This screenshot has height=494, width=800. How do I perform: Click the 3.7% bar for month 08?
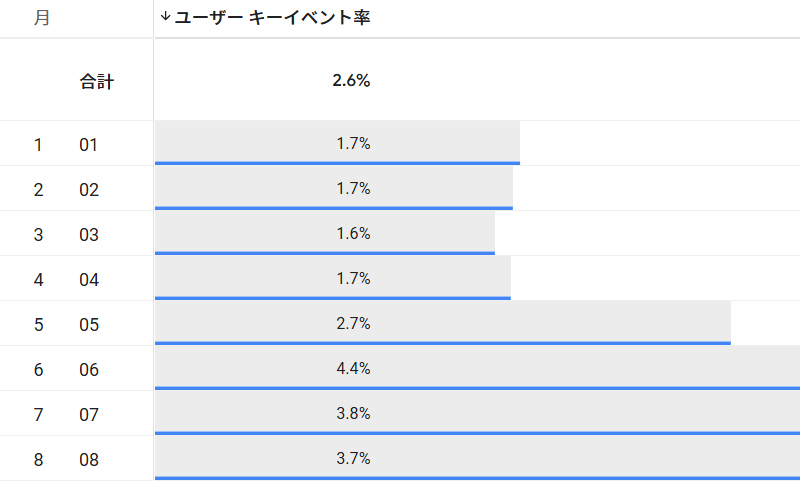353,459
